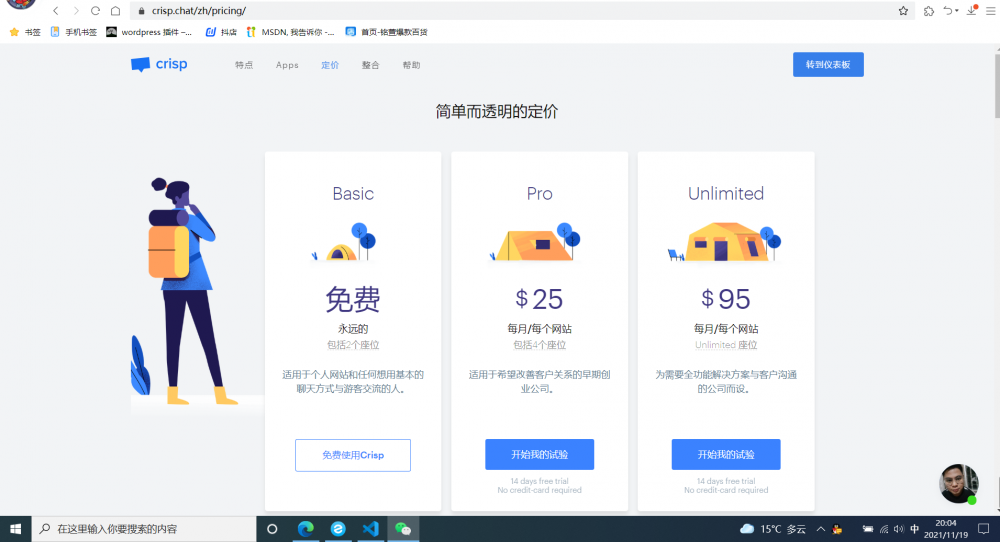Open the 抖店 bookmark
This screenshot has width=1000, height=542.
[221, 32]
